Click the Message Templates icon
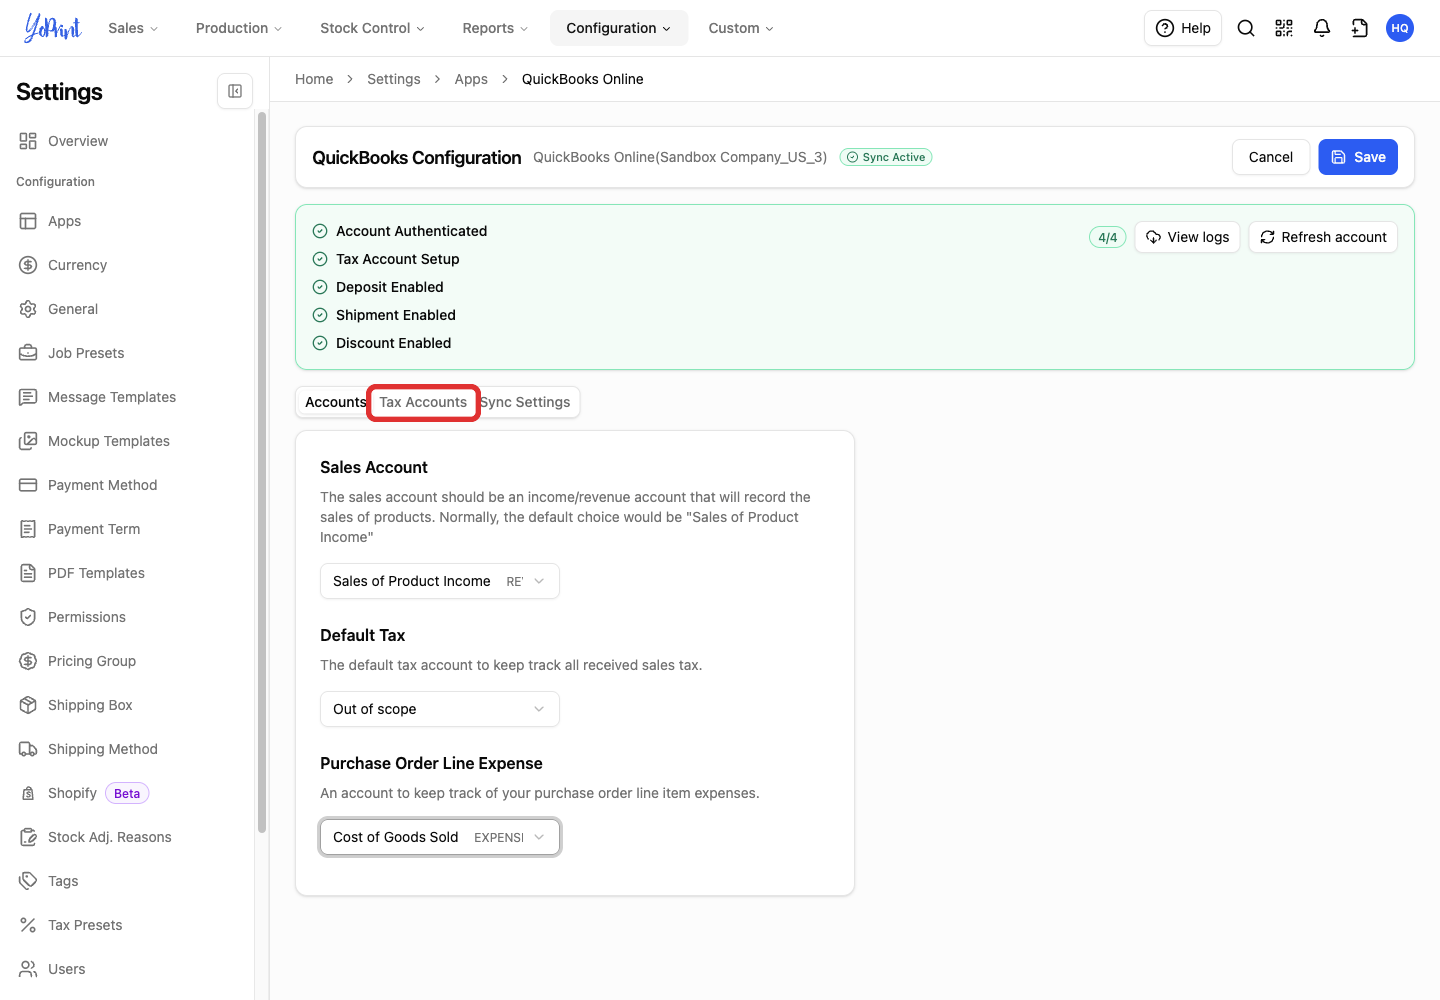The height and width of the screenshot is (1000, 1440). tap(28, 397)
